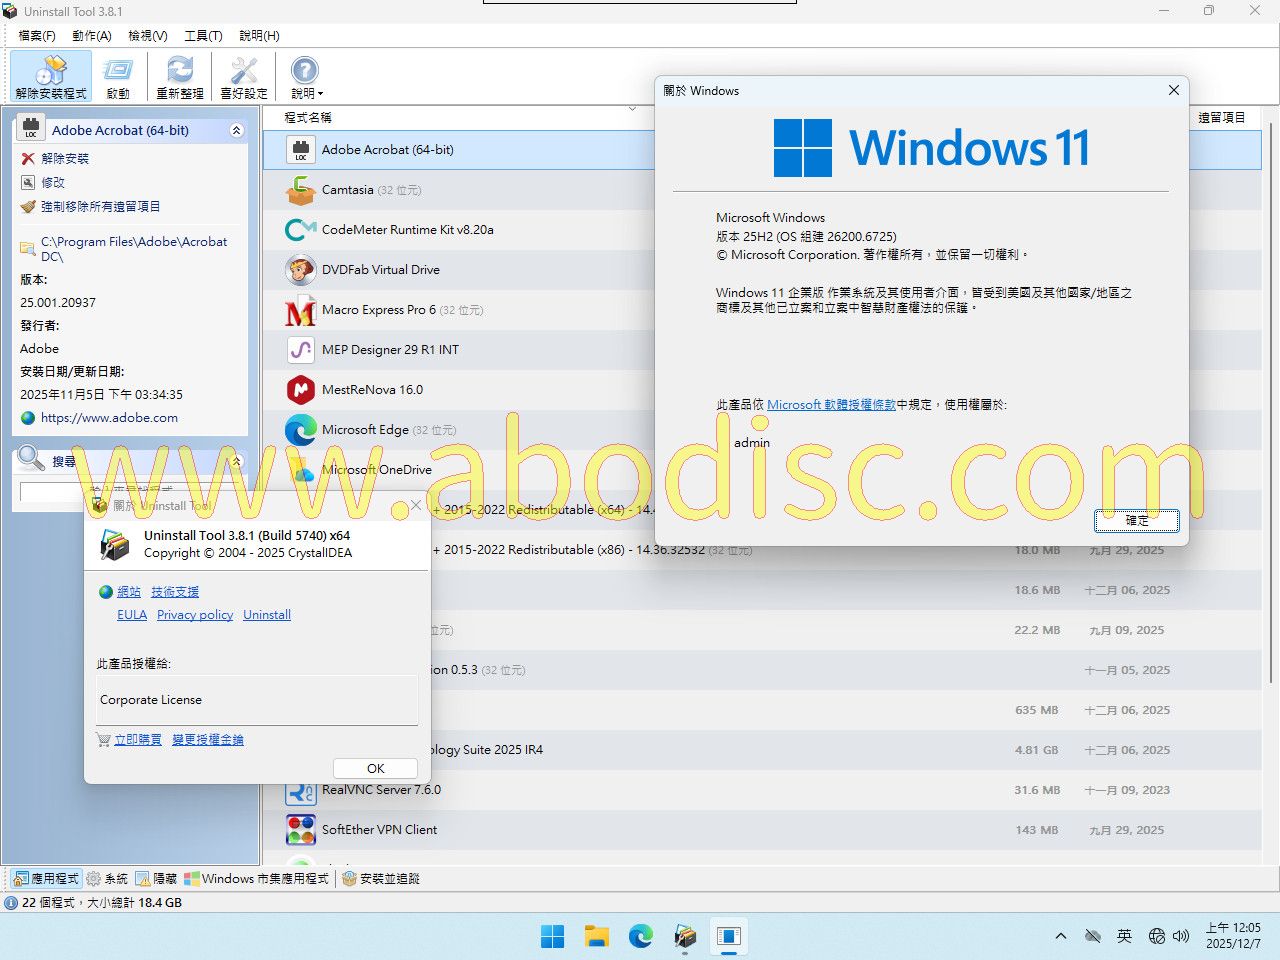Collapse the Adobe Acrobat details panel
Image resolution: width=1280 pixels, height=960 pixels.
pyautogui.click(x=236, y=131)
